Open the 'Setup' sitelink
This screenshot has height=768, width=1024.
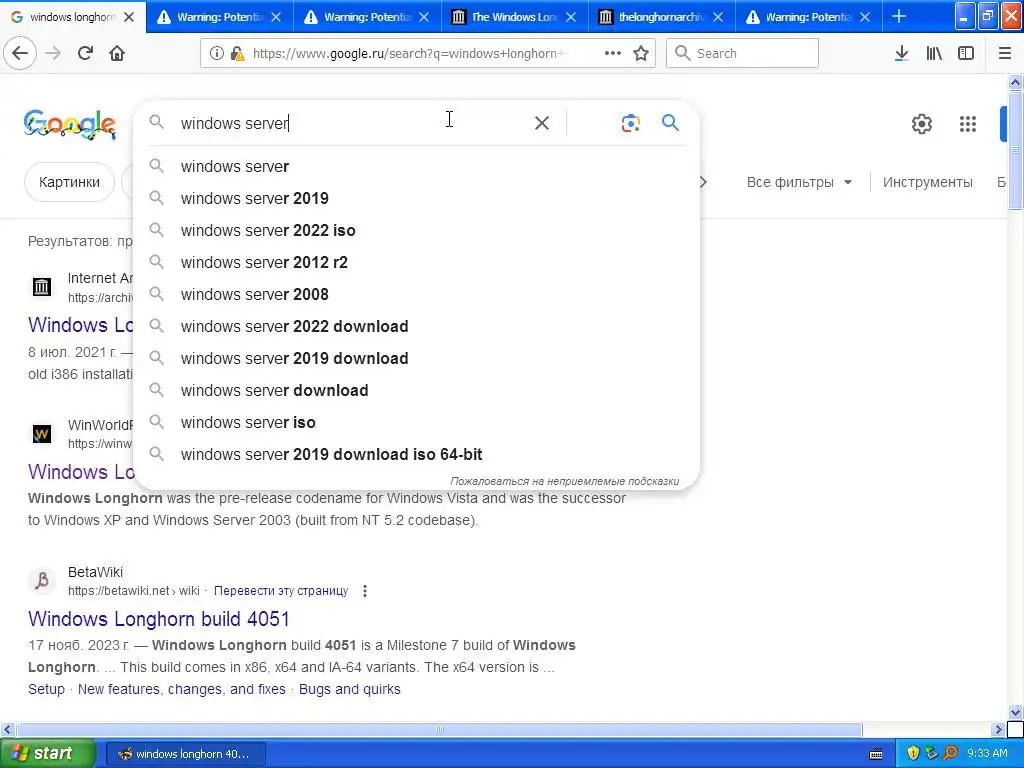[x=46, y=689]
